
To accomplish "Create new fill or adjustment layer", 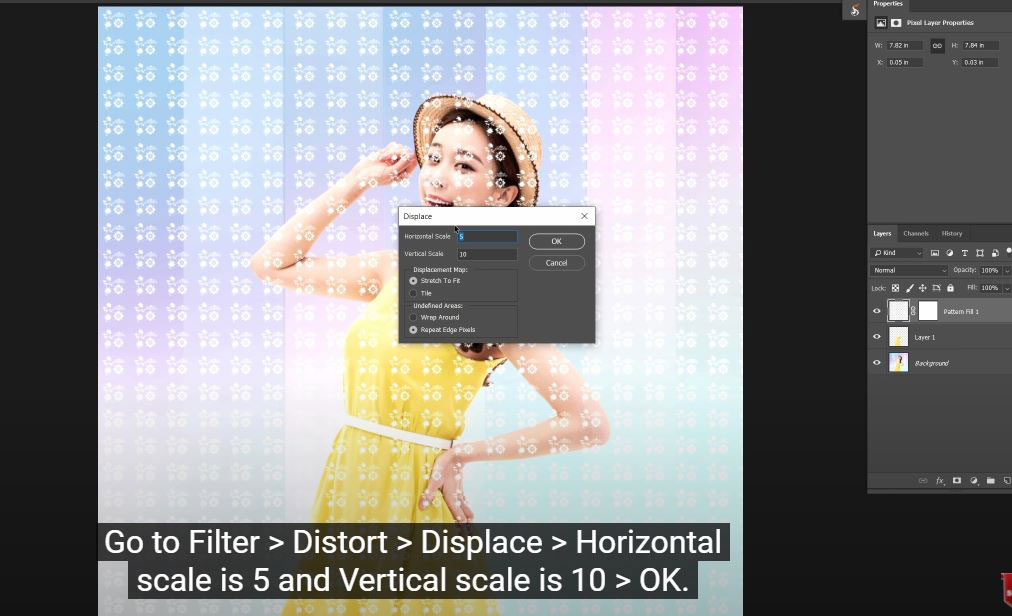I will click(x=974, y=481).
